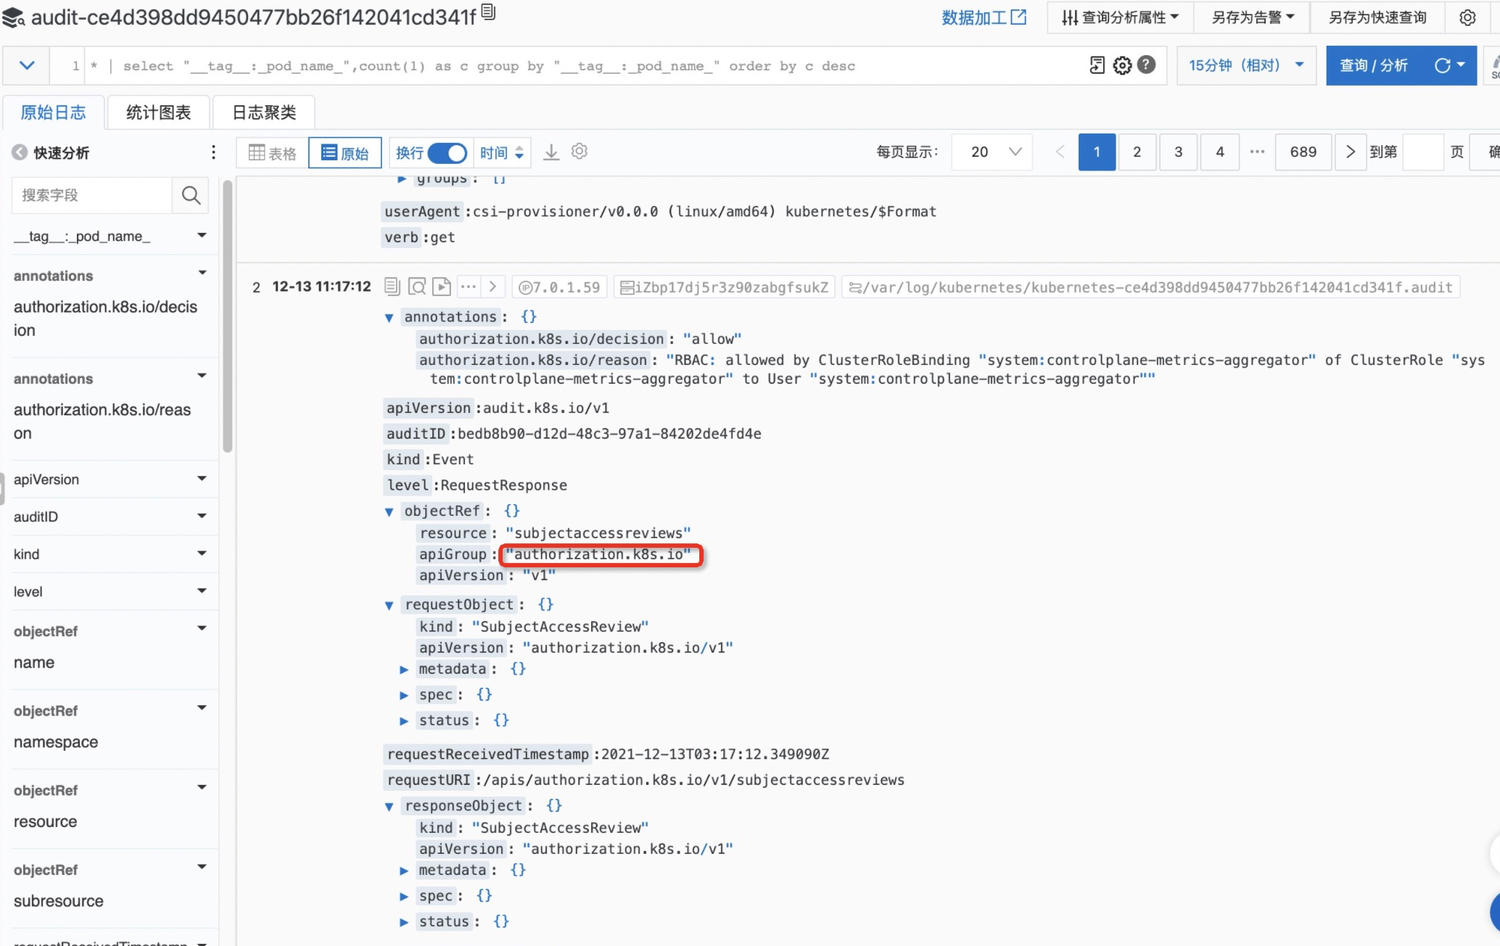Expand the __tag__:_pod_name_ field analysis
This screenshot has height=946, width=1500.
click(x=202, y=236)
